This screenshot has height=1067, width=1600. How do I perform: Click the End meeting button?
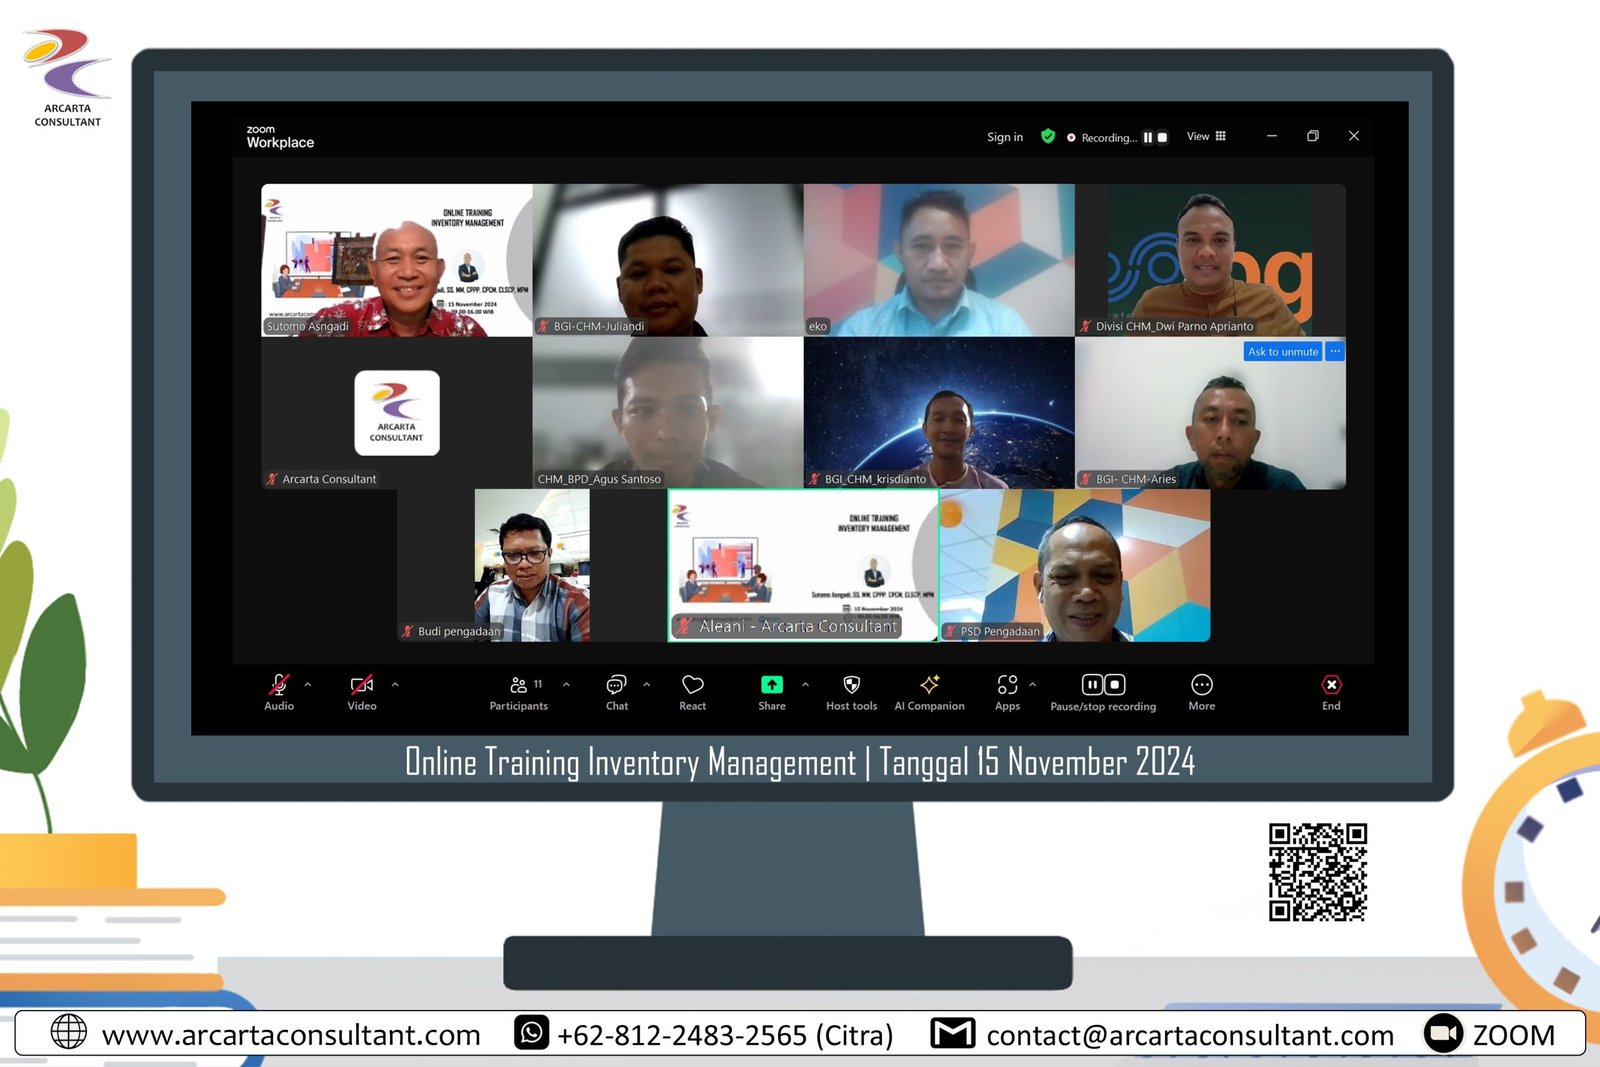pos(1330,692)
